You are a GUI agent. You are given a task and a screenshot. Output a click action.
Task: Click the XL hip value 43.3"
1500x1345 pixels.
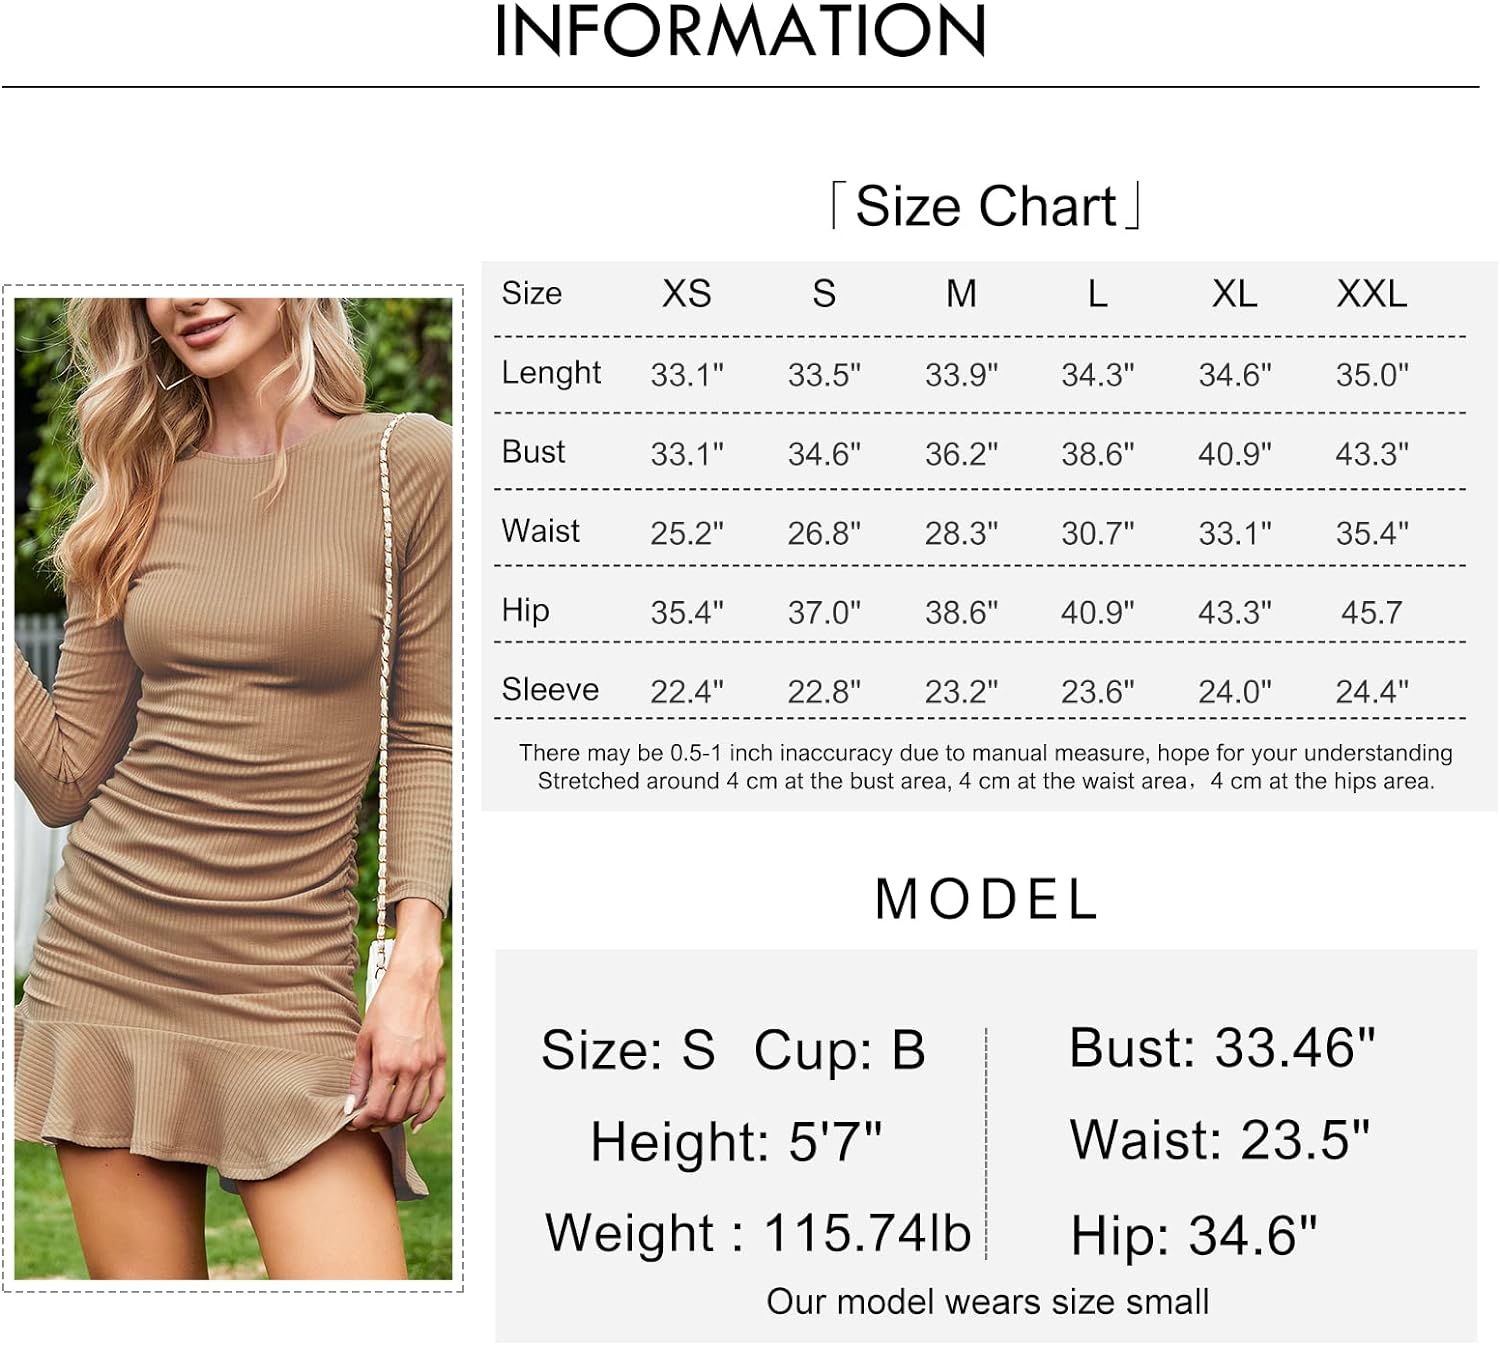pyautogui.click(x=1235, y=612)
